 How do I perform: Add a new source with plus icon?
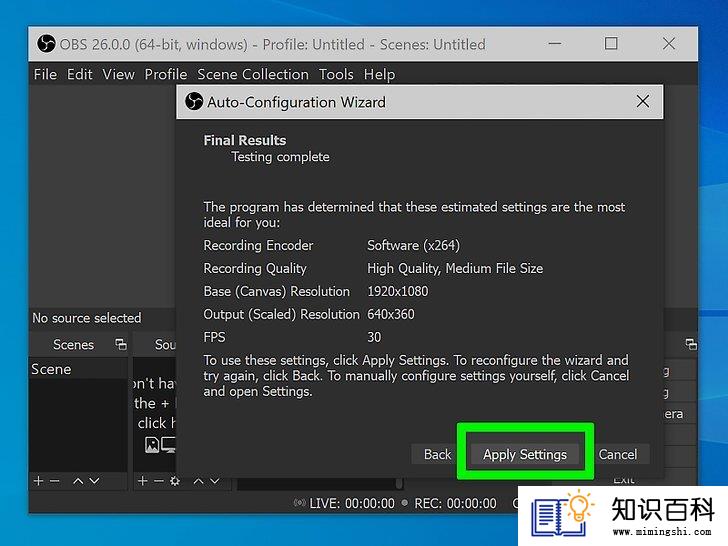[x=143, y=481]
